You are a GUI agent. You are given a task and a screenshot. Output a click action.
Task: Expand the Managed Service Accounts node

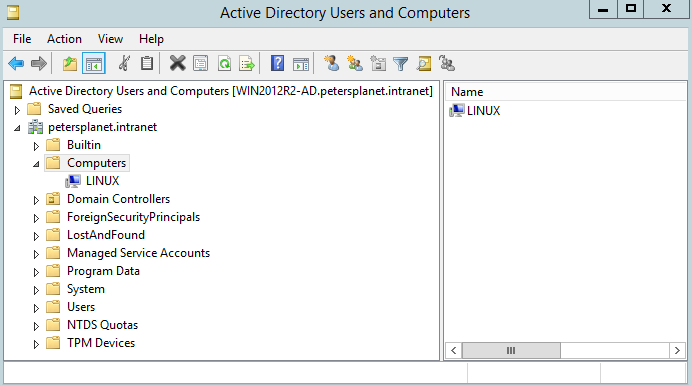tap(36, 255)
